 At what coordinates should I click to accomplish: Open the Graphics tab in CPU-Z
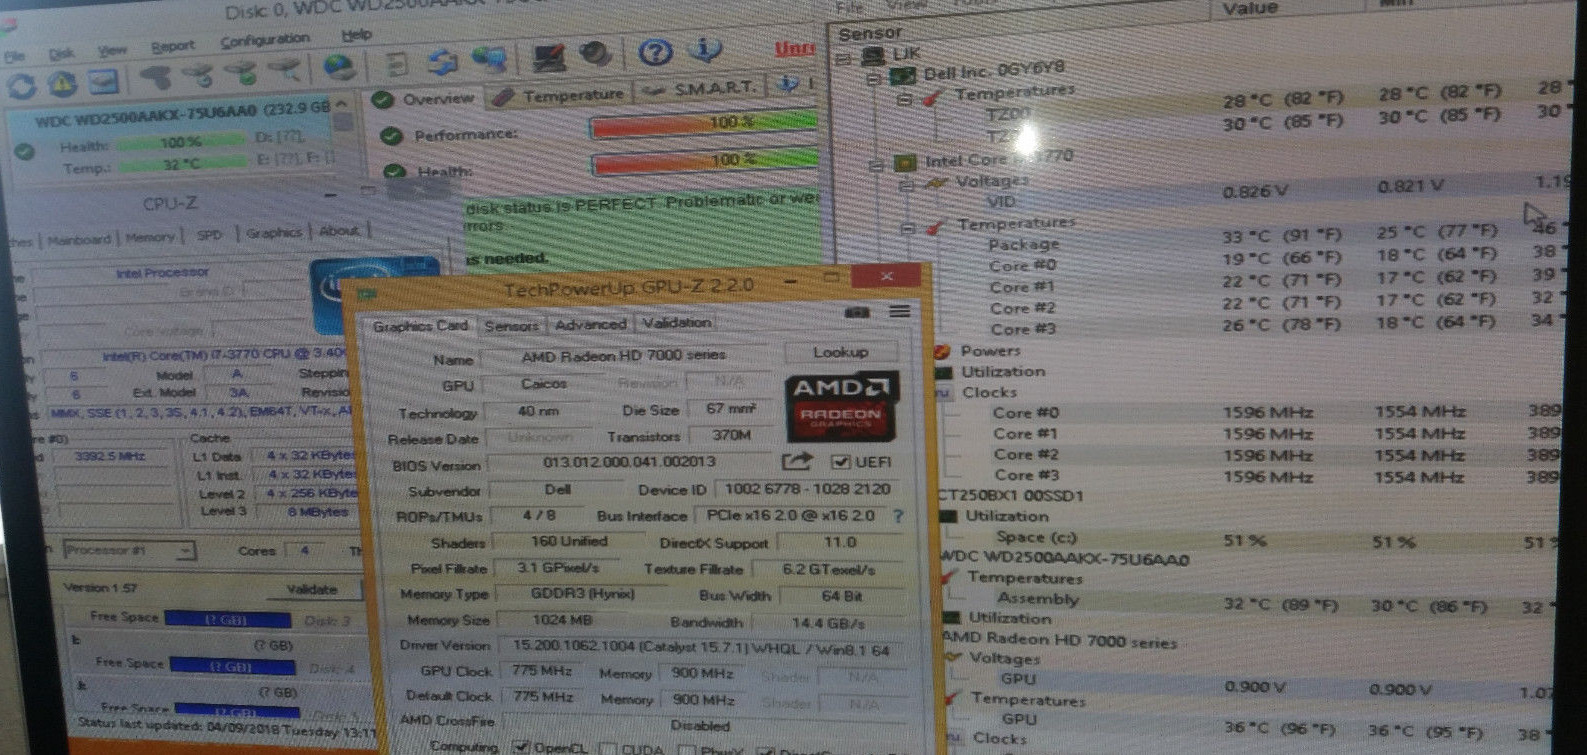click(x=274, y=233)
